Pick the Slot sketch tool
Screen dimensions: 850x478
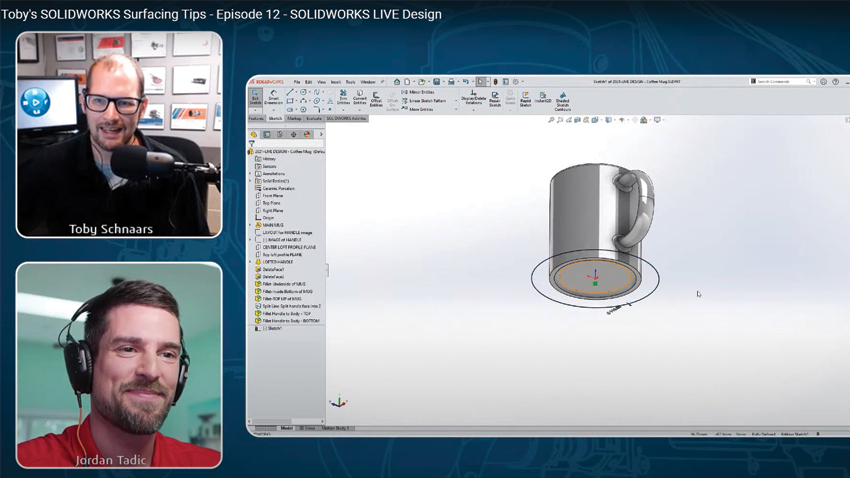click(290, 109)
